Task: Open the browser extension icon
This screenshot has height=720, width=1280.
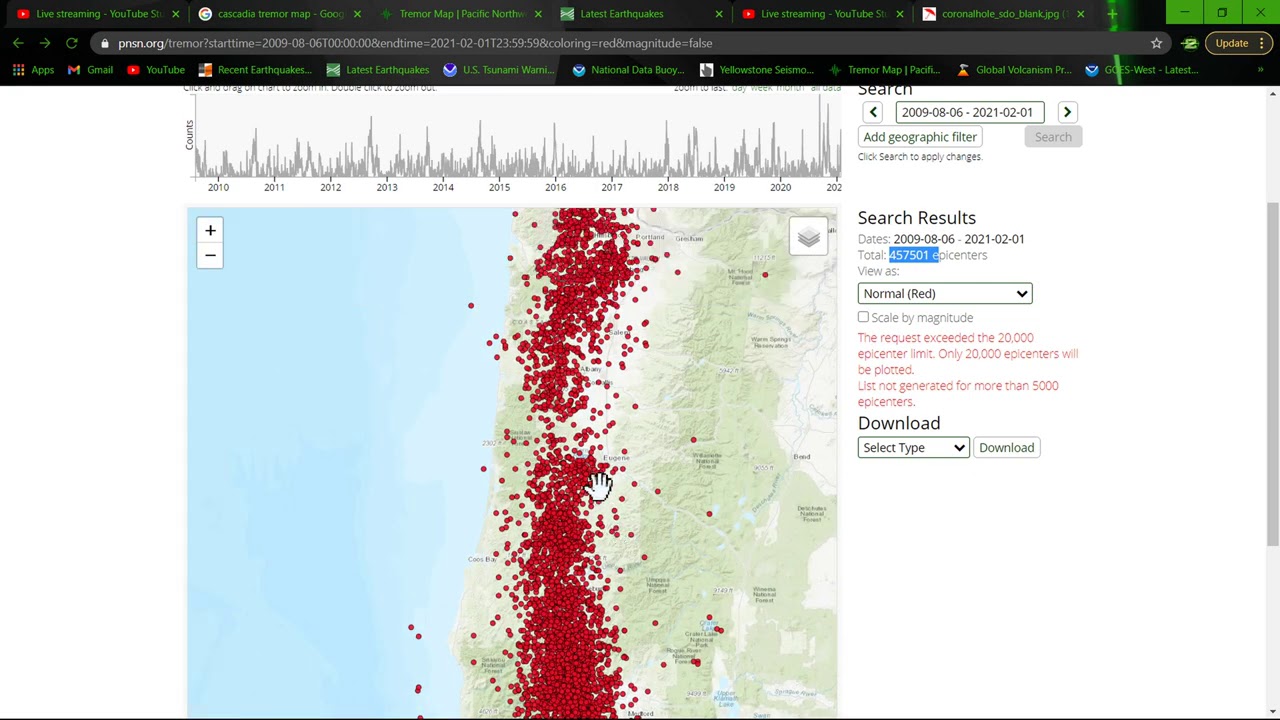Action: coord(1189,43)
